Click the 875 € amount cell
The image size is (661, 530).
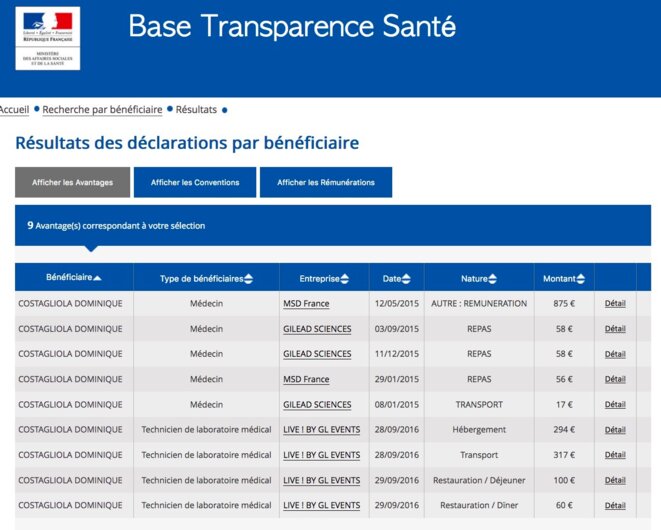pos(564,304)
